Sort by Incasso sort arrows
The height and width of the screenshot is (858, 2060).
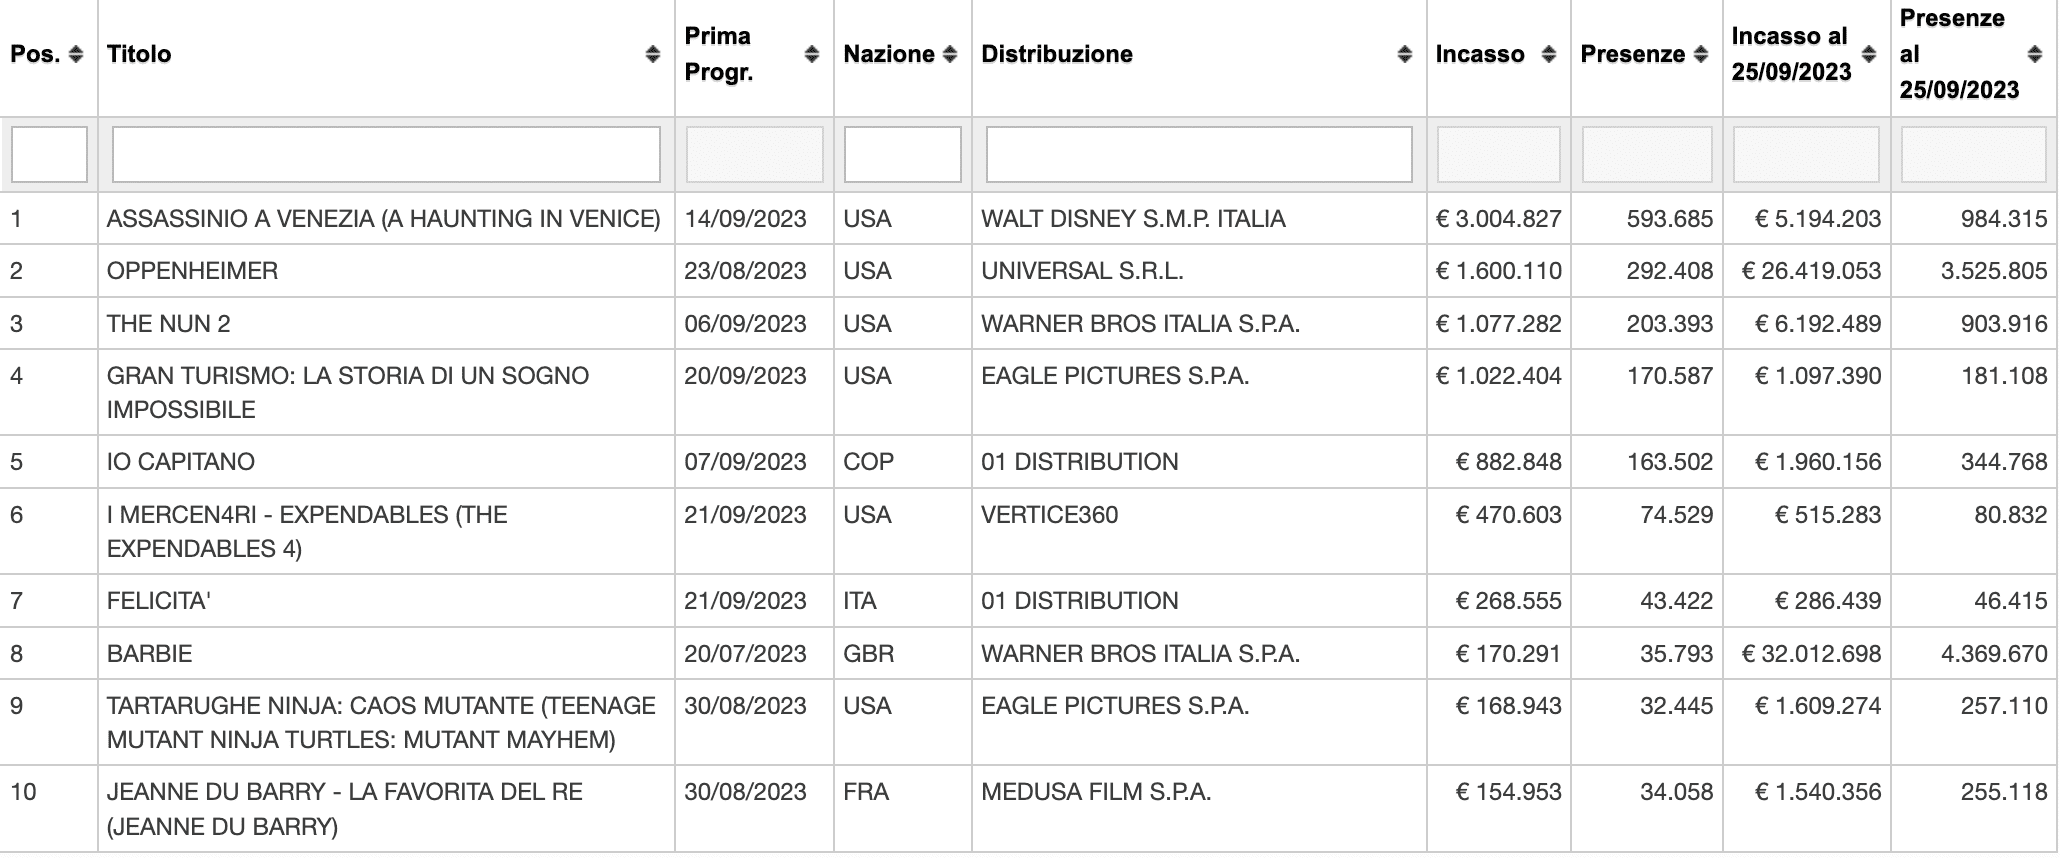1549,54
